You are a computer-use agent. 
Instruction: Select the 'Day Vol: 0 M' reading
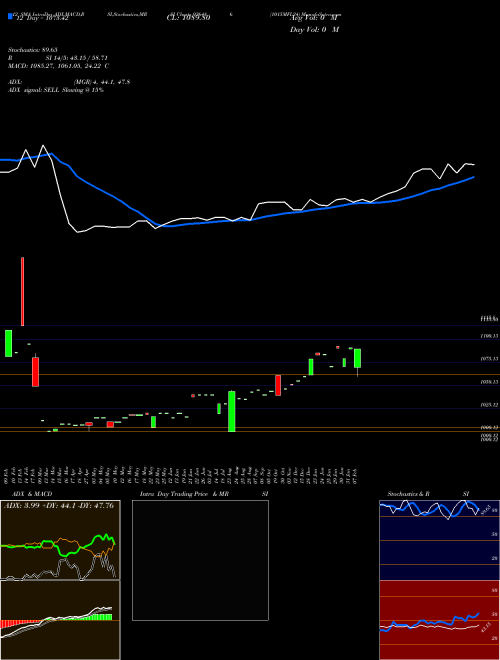pos(314,29)
